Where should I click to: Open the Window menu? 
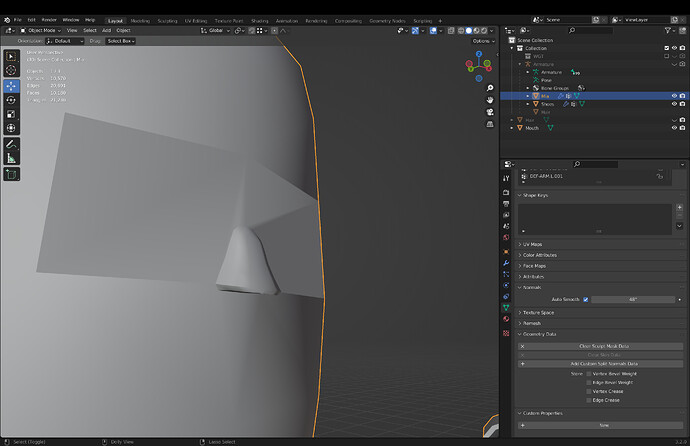71,20
